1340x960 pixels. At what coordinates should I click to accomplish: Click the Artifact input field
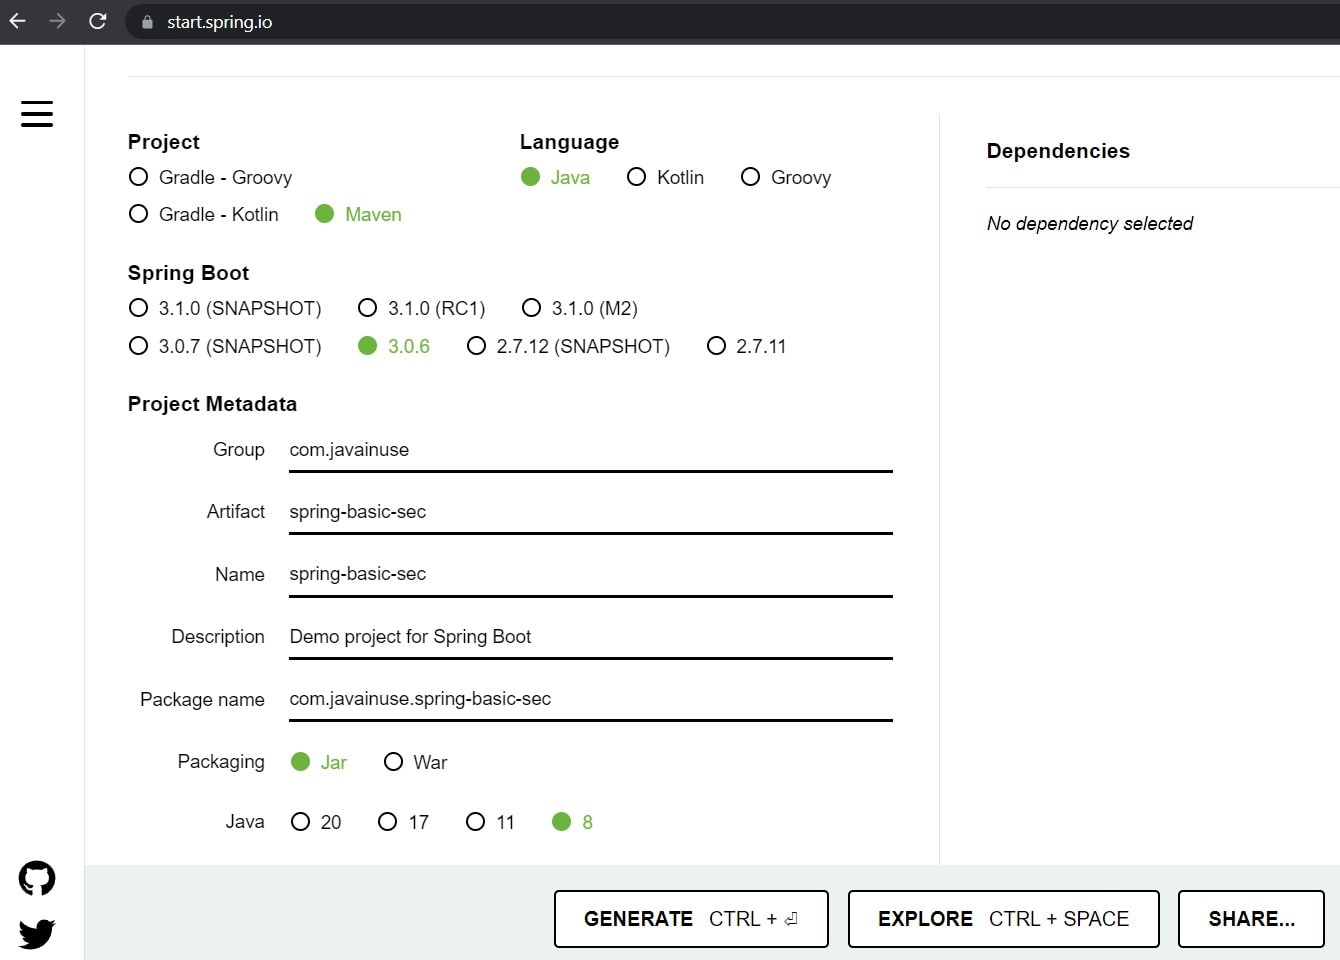click(591, 512)
